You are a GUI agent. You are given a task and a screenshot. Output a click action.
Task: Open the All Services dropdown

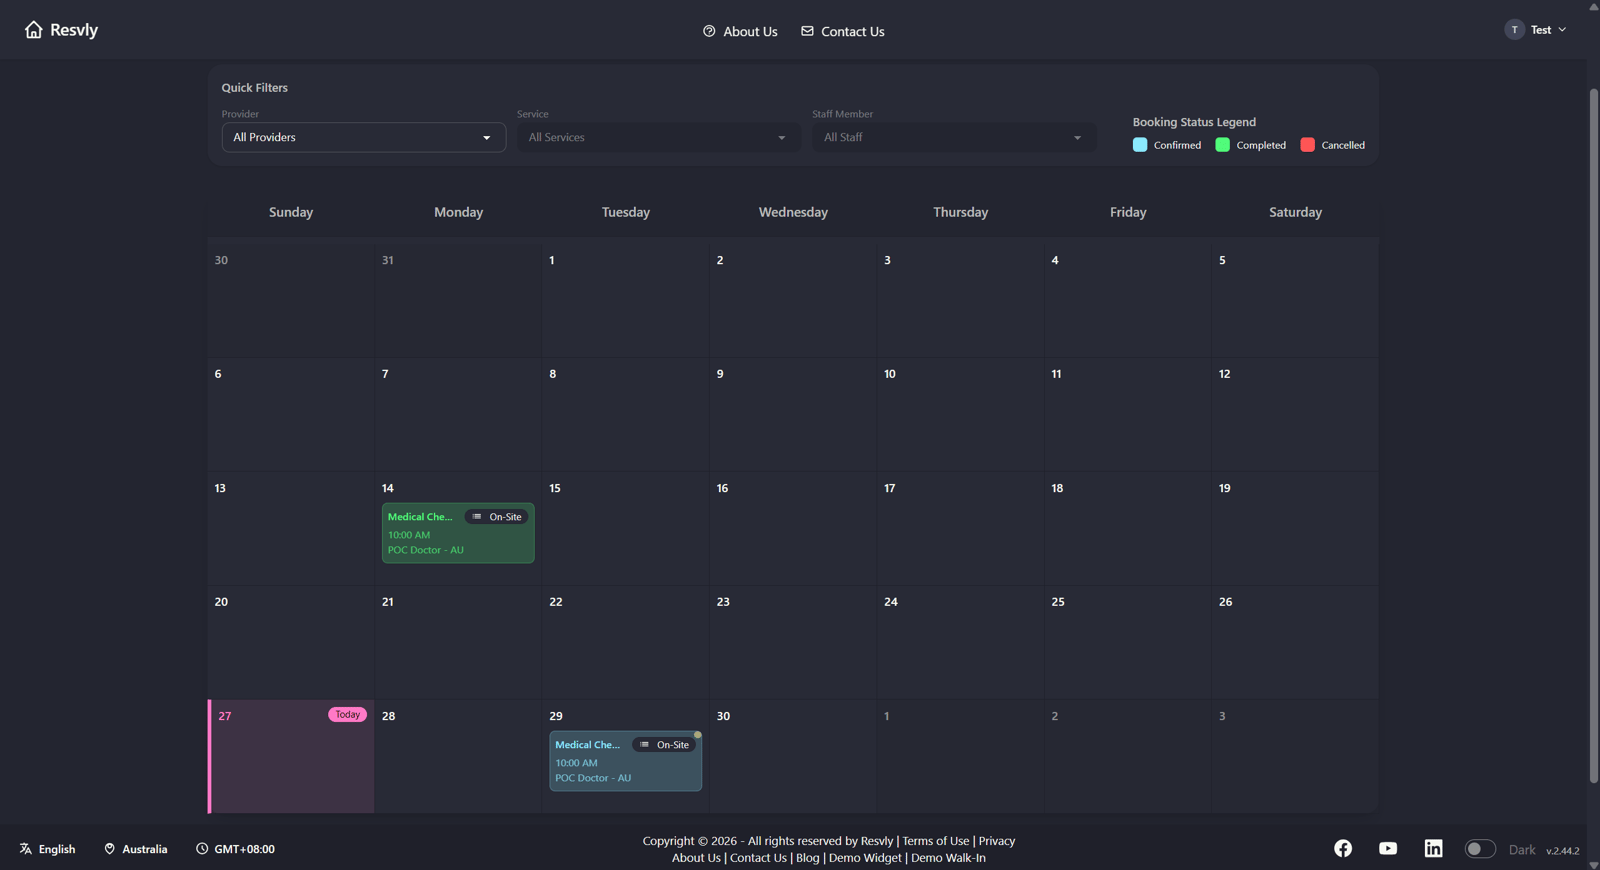[x=658, y=137]
